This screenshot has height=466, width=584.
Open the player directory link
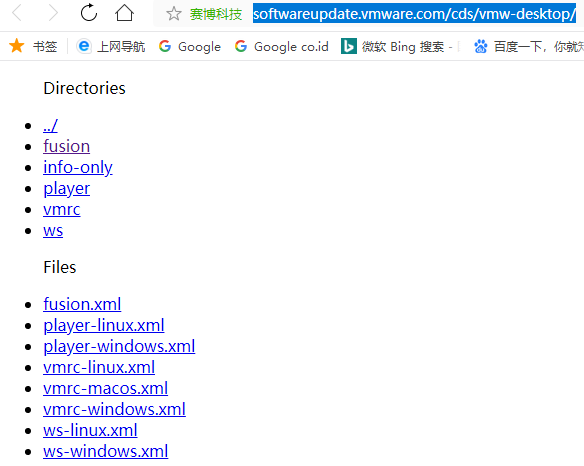(67, 188)
